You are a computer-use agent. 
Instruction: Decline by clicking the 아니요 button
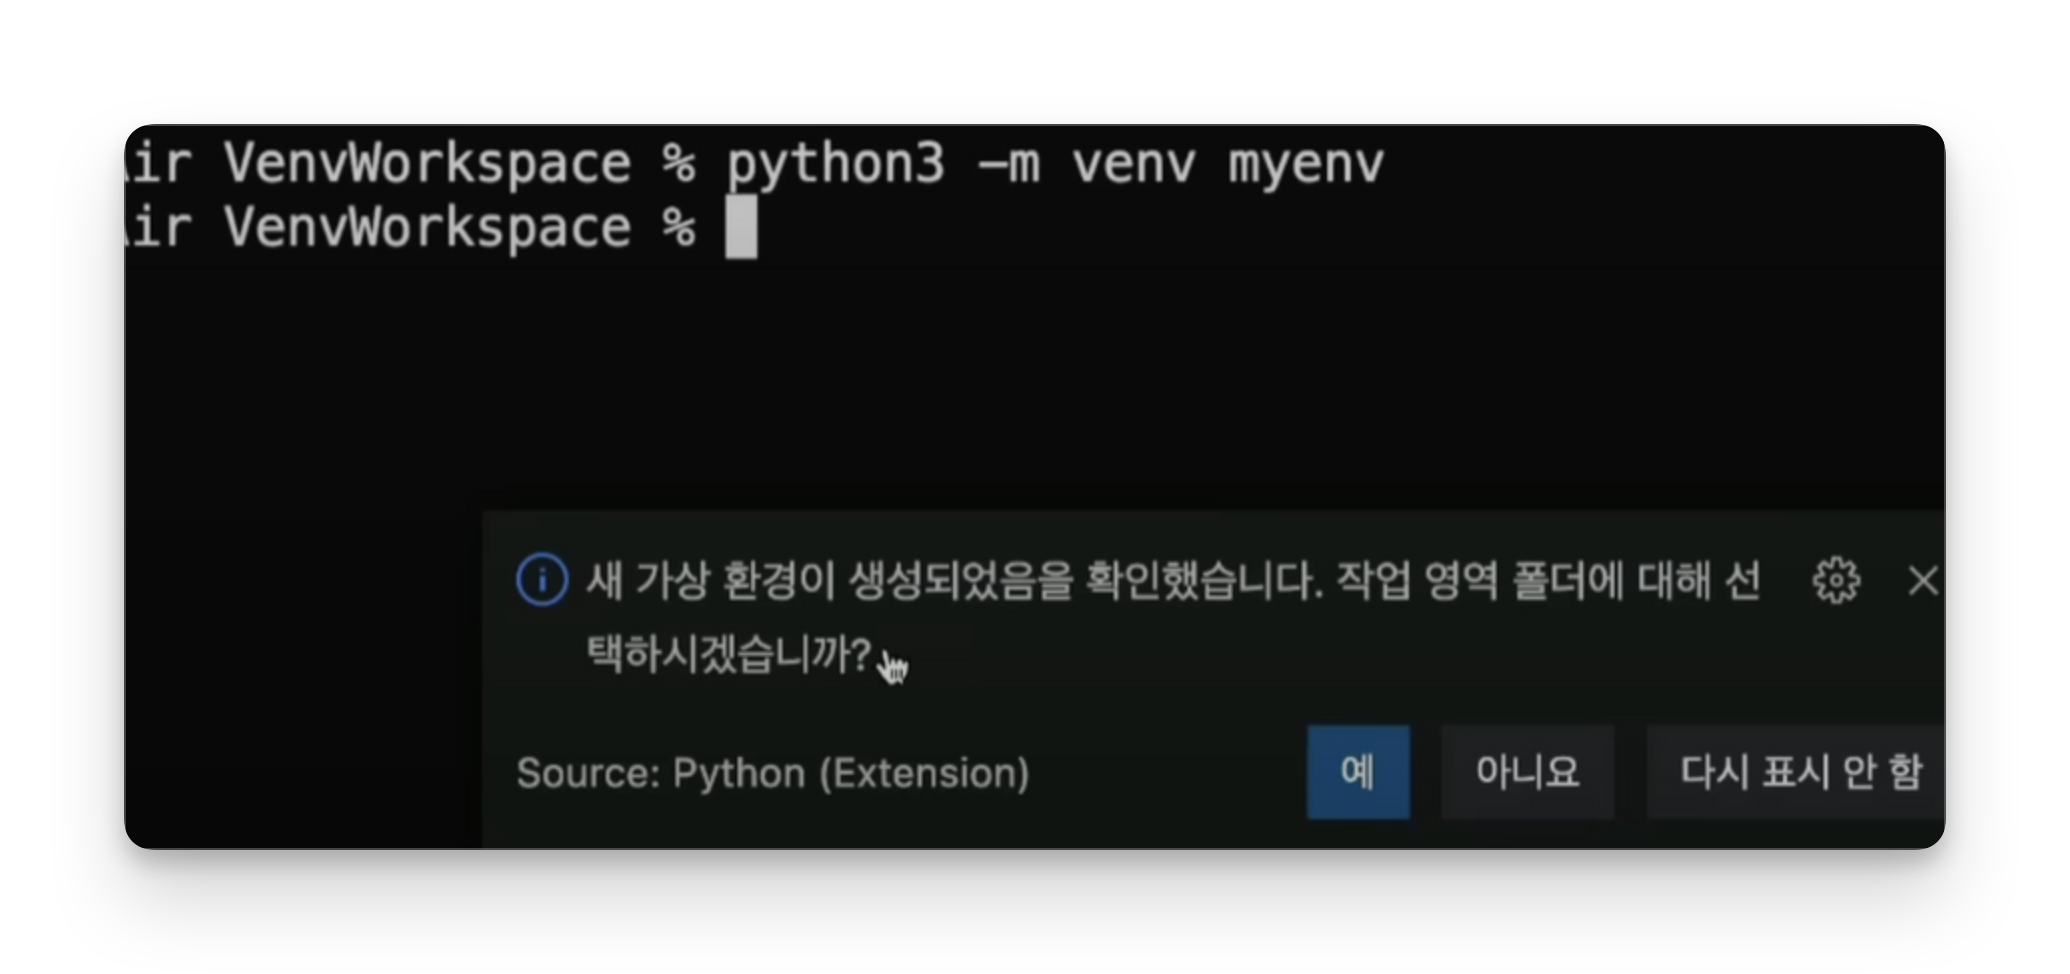point(1527,772)
